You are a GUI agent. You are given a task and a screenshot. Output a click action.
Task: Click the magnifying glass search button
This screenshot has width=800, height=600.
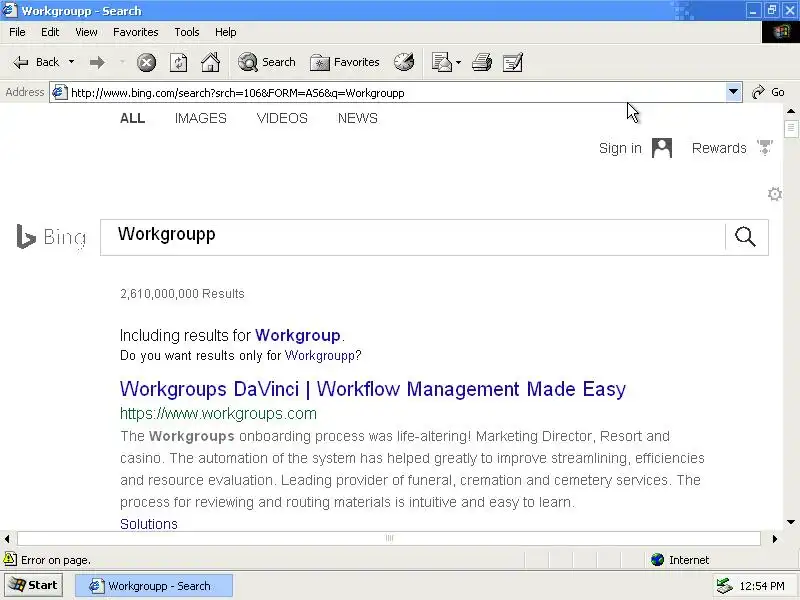click(745, 237)
